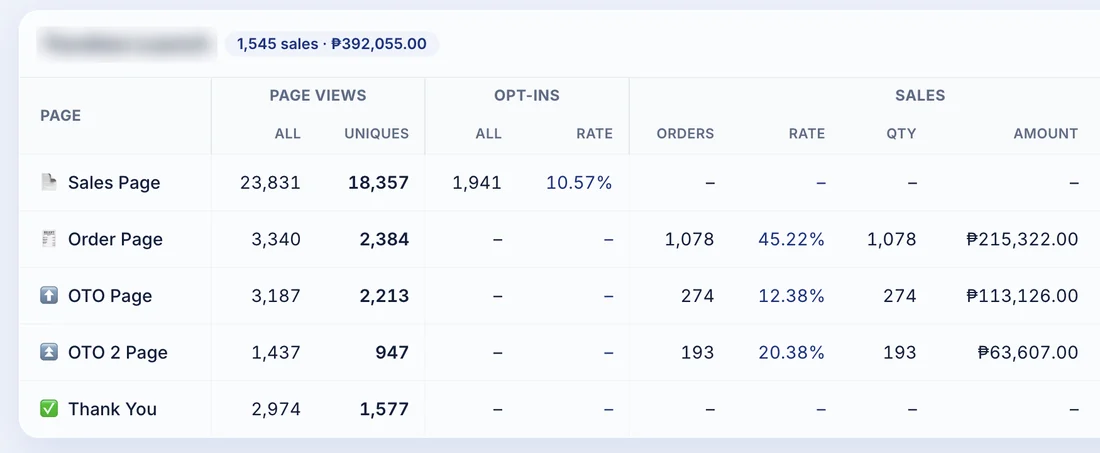Click the 12.38% sales rate
Image resolution: width=1100 pixels, height=453 pixels.
coord(791,296)
